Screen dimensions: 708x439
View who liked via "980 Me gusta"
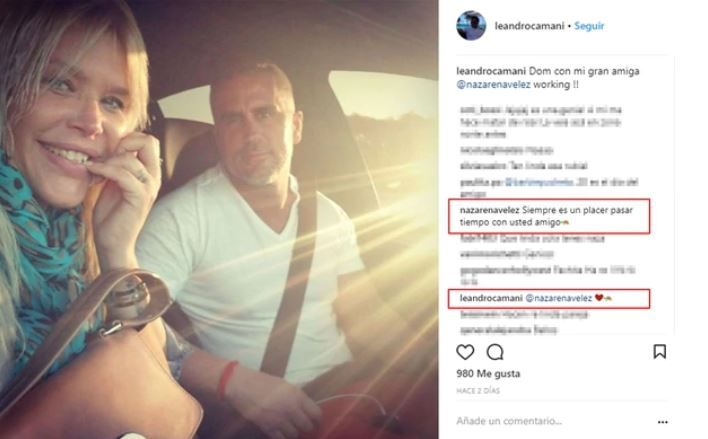[x=488, y=374]
